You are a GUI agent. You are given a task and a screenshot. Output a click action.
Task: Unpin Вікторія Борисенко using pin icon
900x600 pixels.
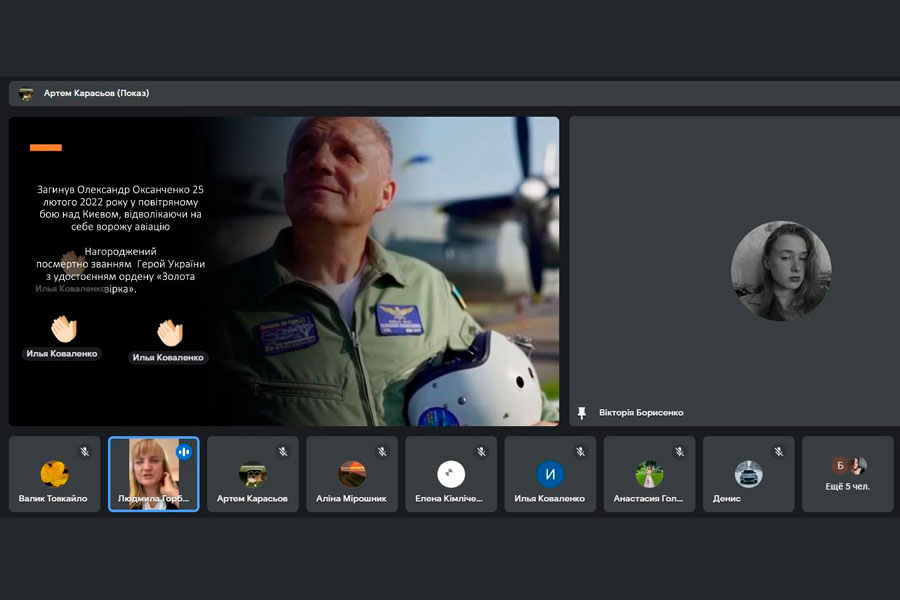[582, 413]
